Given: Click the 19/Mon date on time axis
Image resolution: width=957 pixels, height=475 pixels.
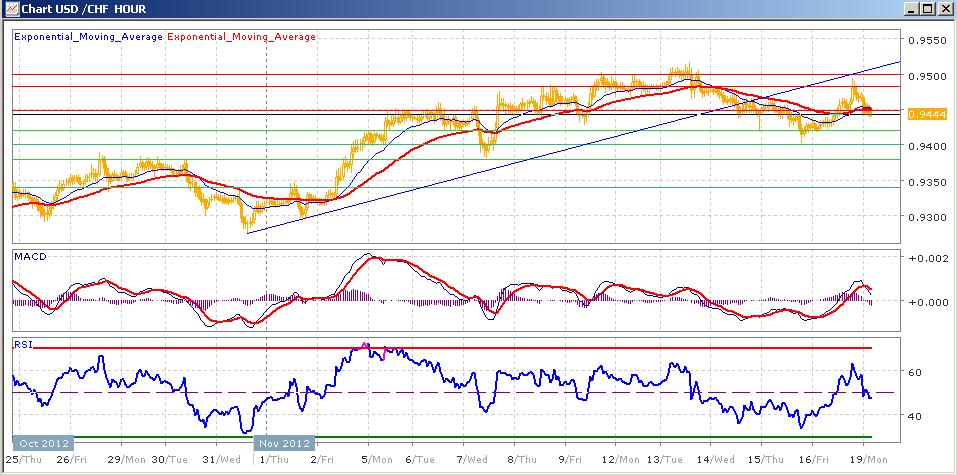Looking at the screenshot, I should coord(870,459).
